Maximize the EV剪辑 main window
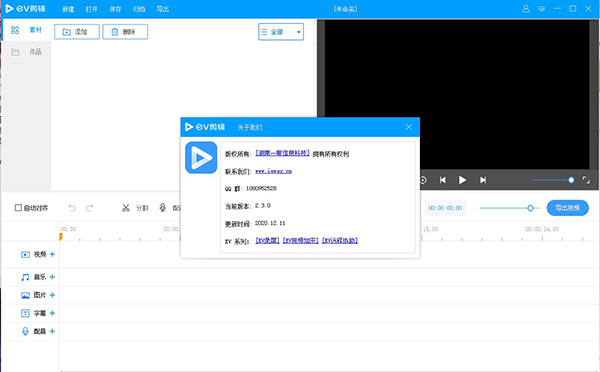Image resolution: width=600 pixels, height=372 pixels. tap(573, 9)
